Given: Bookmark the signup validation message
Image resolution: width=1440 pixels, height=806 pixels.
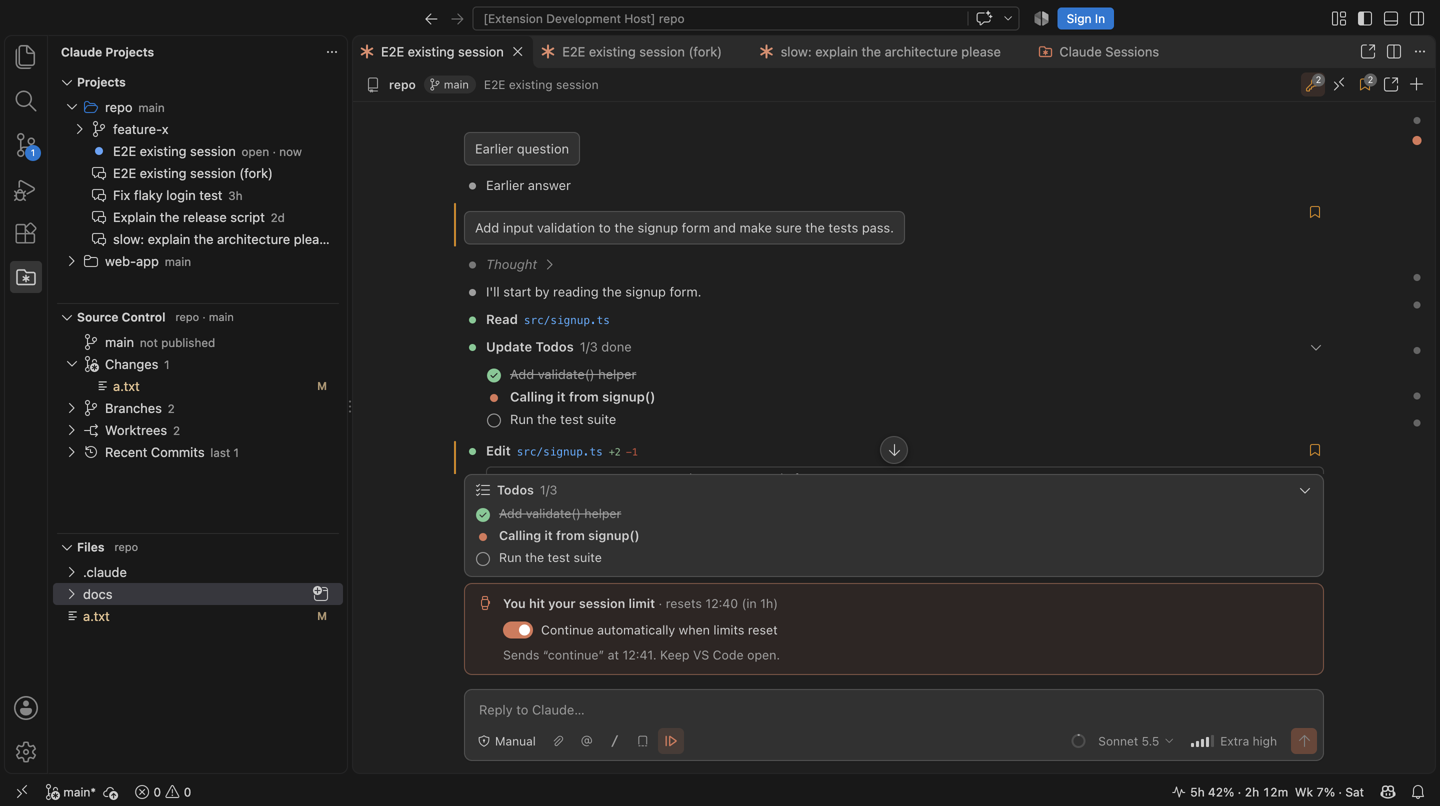Looking at the screenshot, I should click(1315, 212).
